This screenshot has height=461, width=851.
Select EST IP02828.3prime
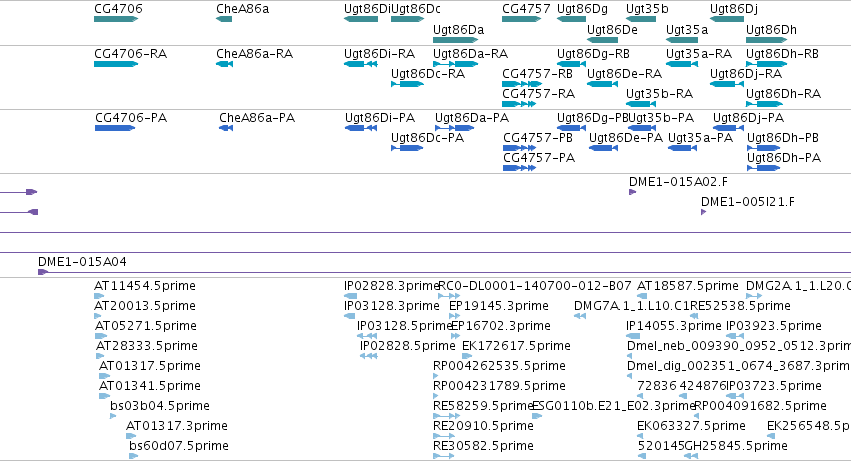351,296
